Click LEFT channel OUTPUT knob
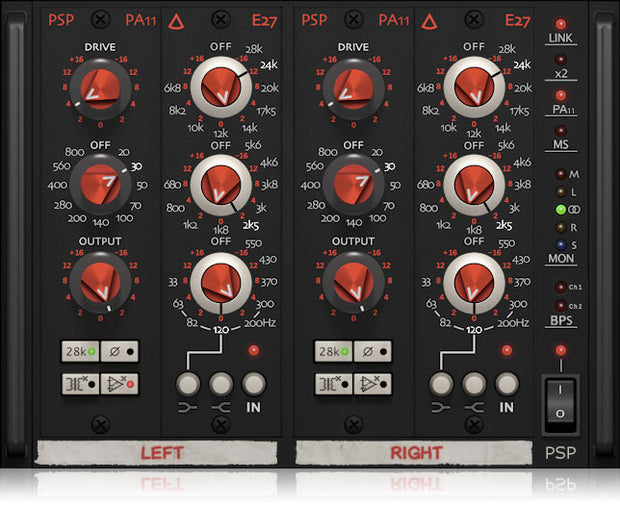 [100, 283]
